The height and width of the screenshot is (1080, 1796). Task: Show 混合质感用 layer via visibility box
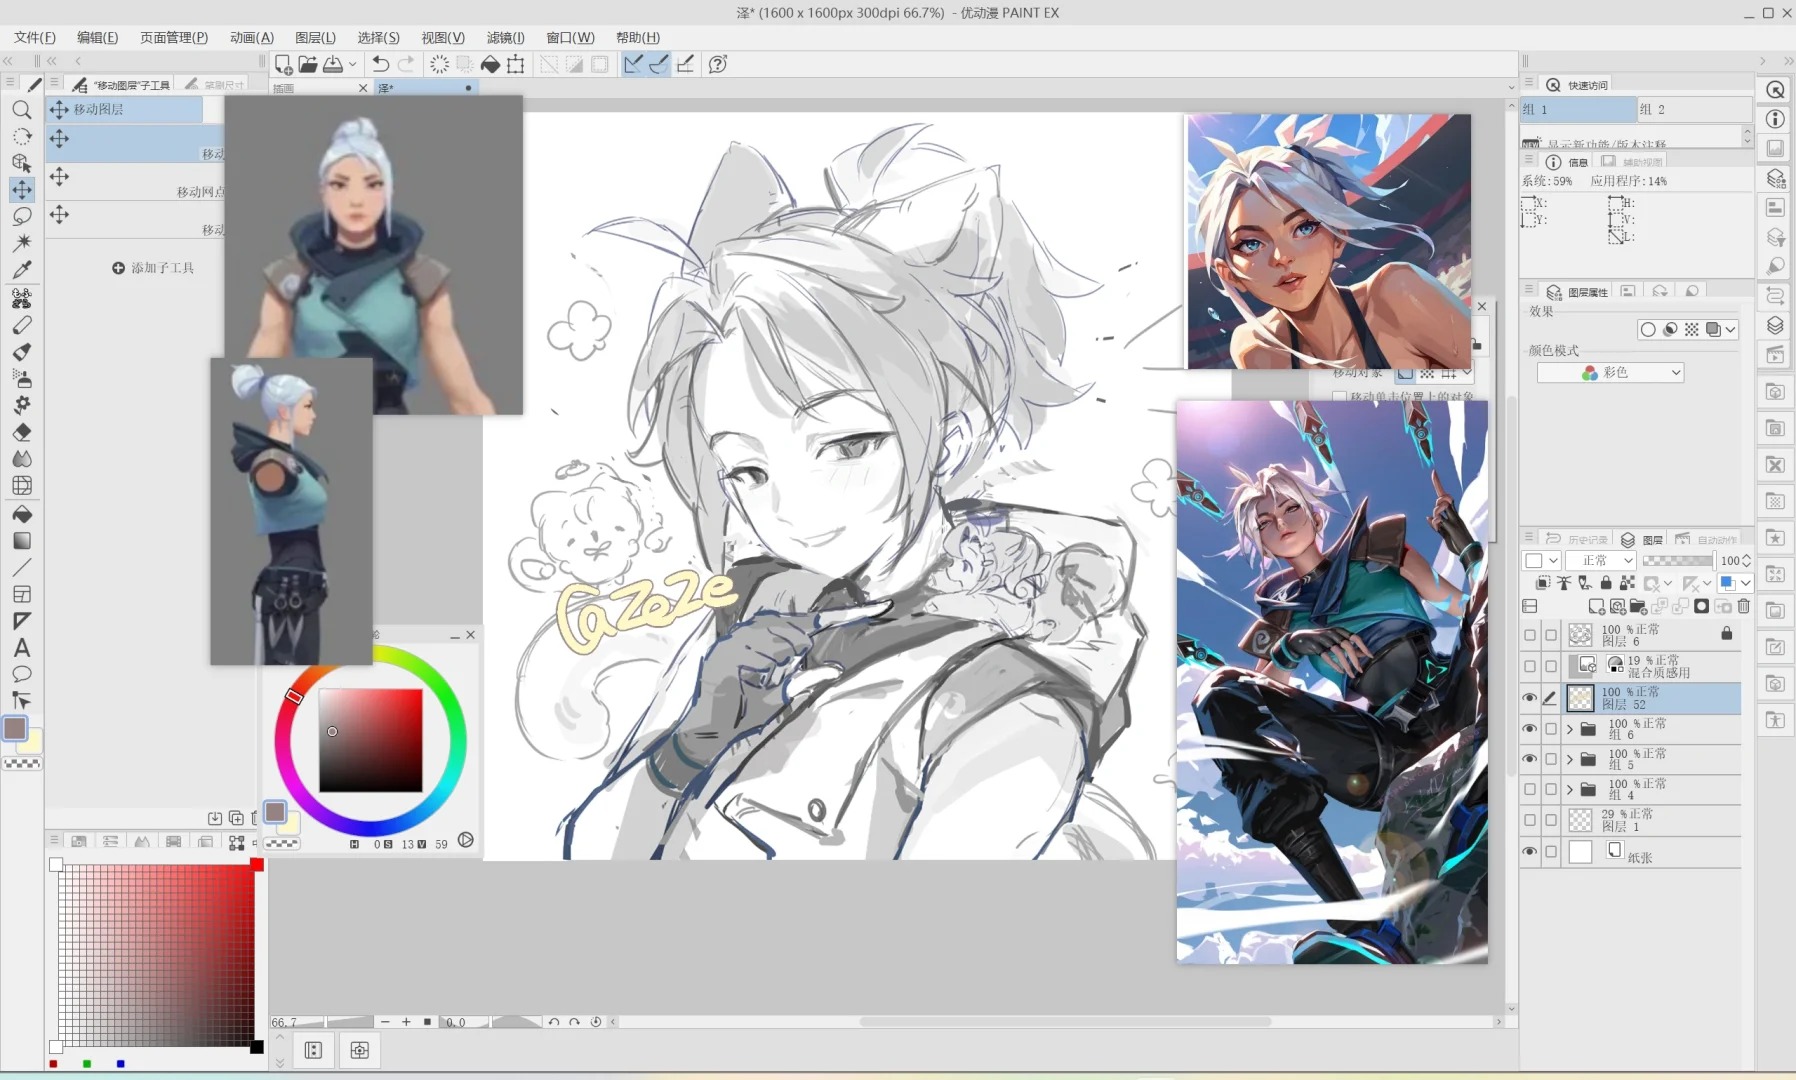(1530, 666)
